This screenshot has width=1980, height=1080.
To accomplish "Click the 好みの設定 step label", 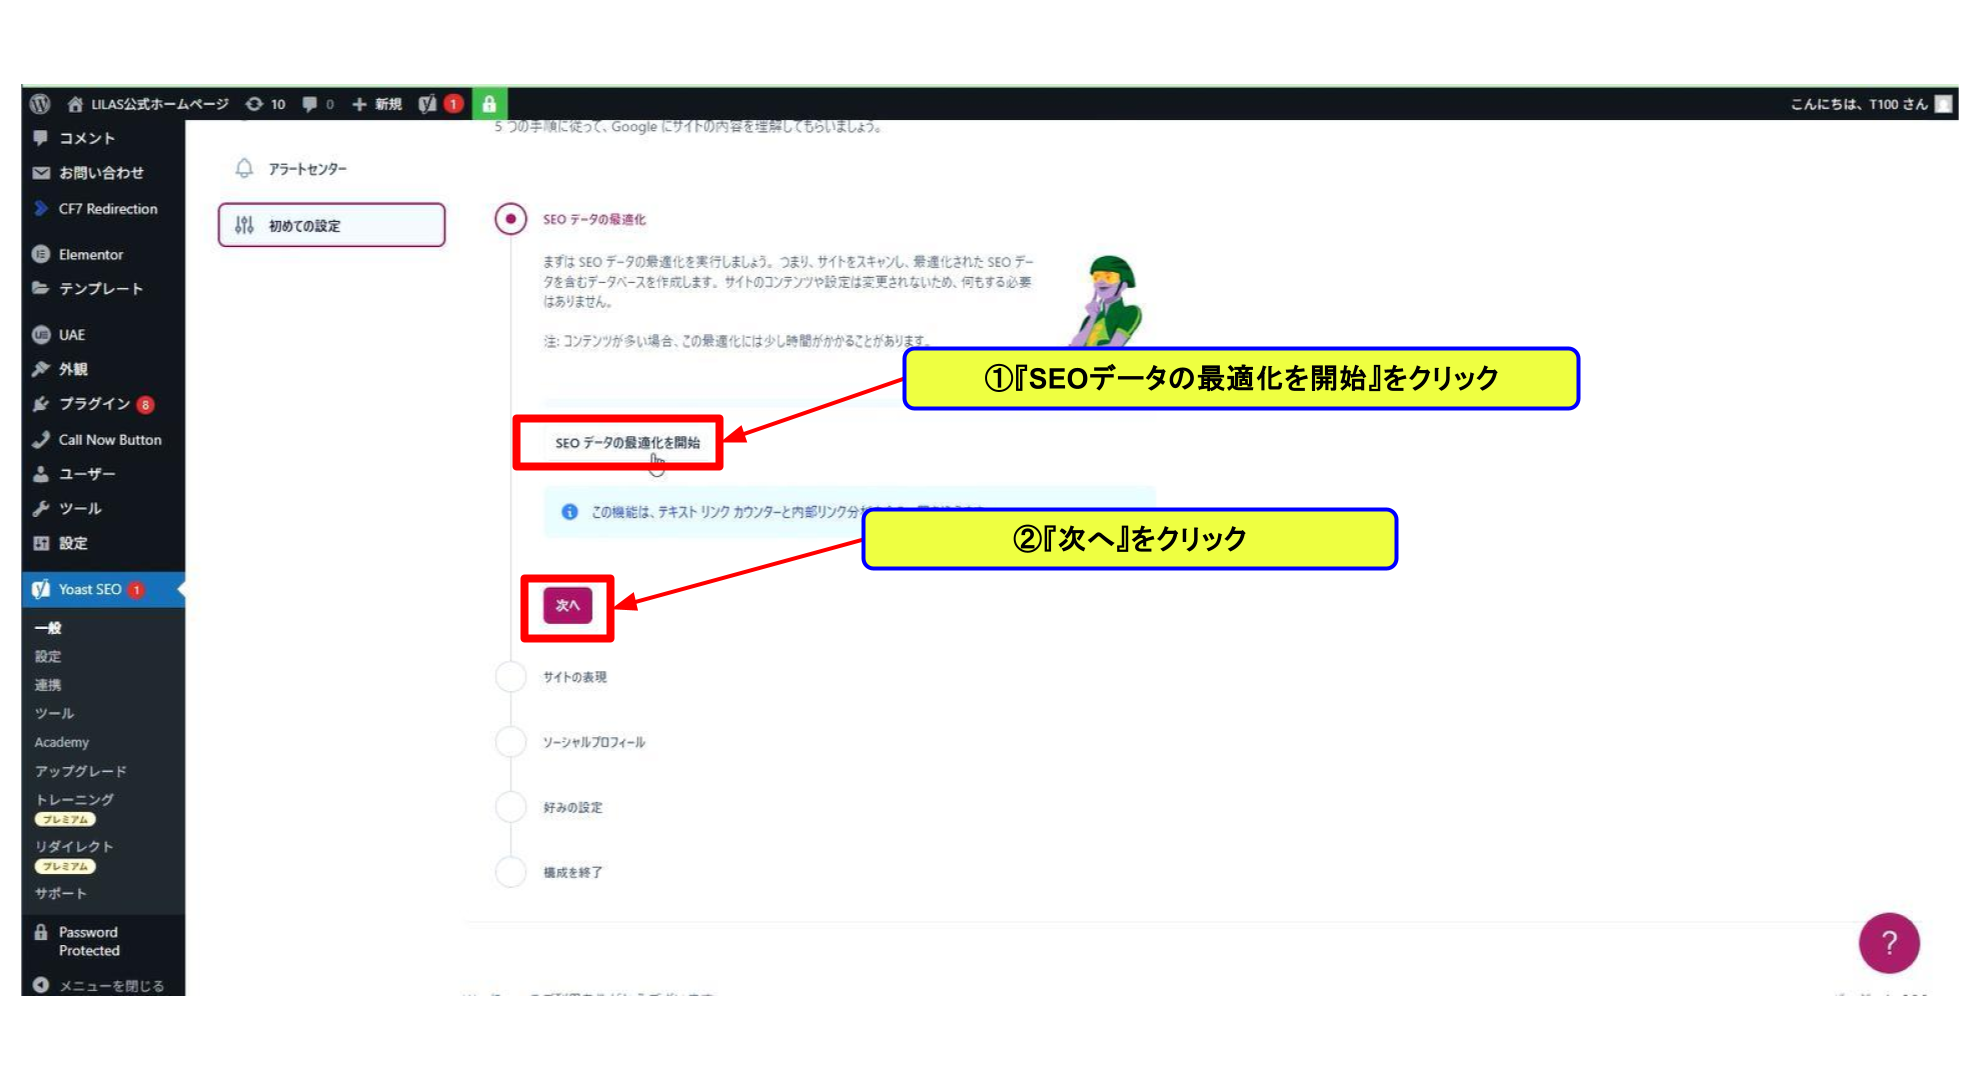I will pos(573,807).
